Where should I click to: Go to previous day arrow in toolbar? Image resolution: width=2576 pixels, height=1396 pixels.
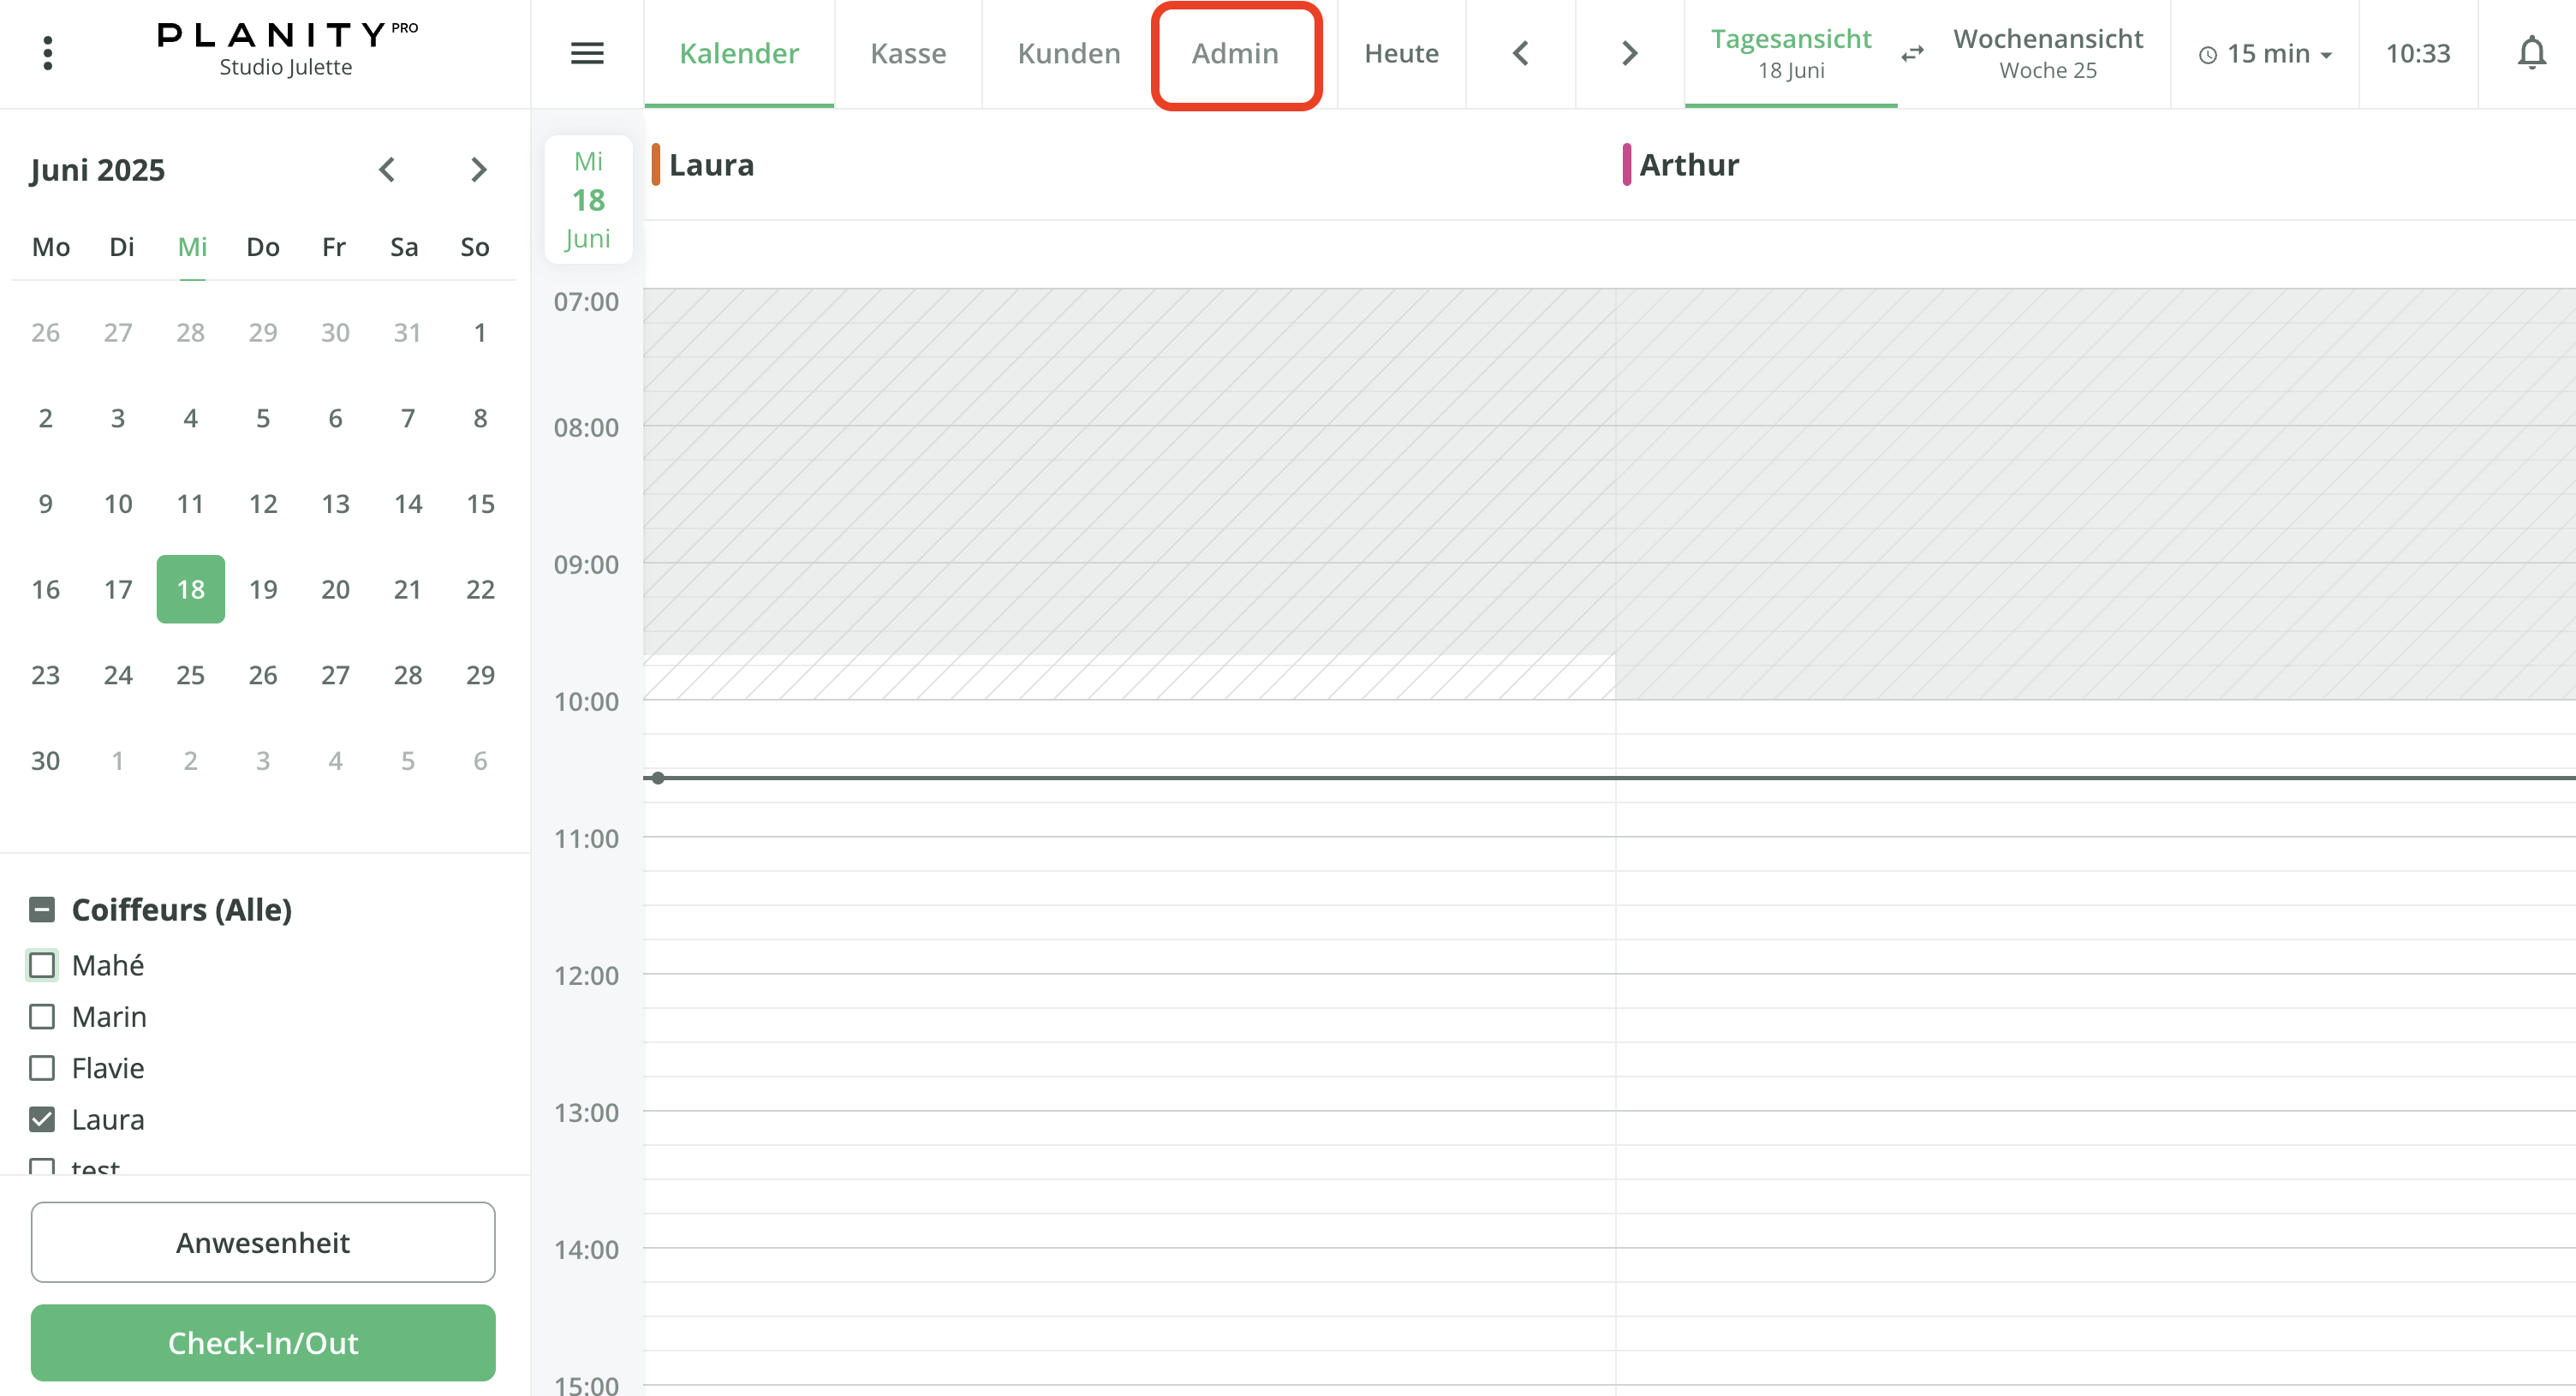(1520, 53)
